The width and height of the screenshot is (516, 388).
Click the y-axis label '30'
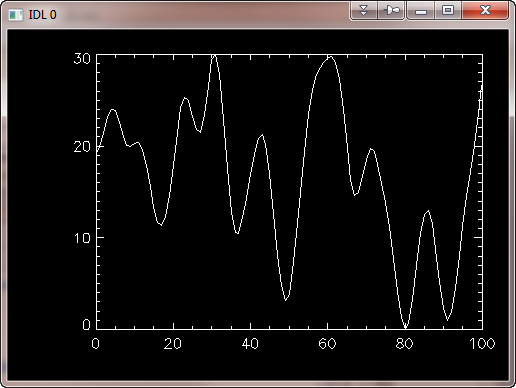coord(82,59)
